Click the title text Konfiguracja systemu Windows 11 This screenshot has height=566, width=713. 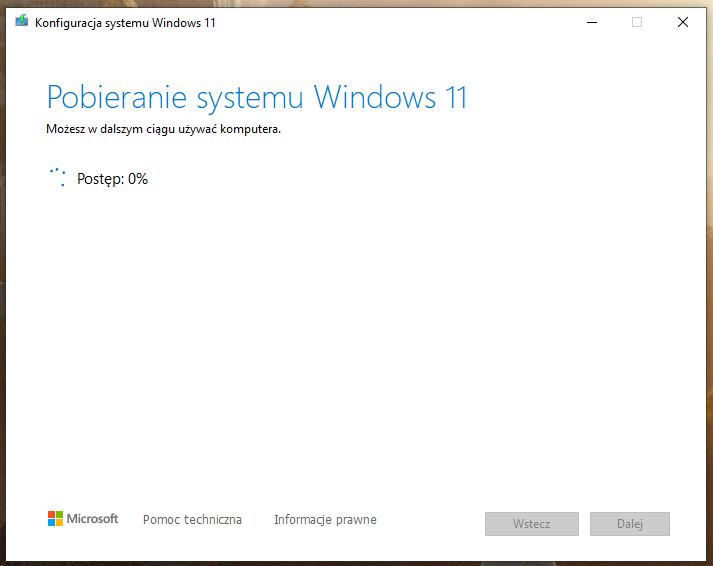tap(125, 23)
